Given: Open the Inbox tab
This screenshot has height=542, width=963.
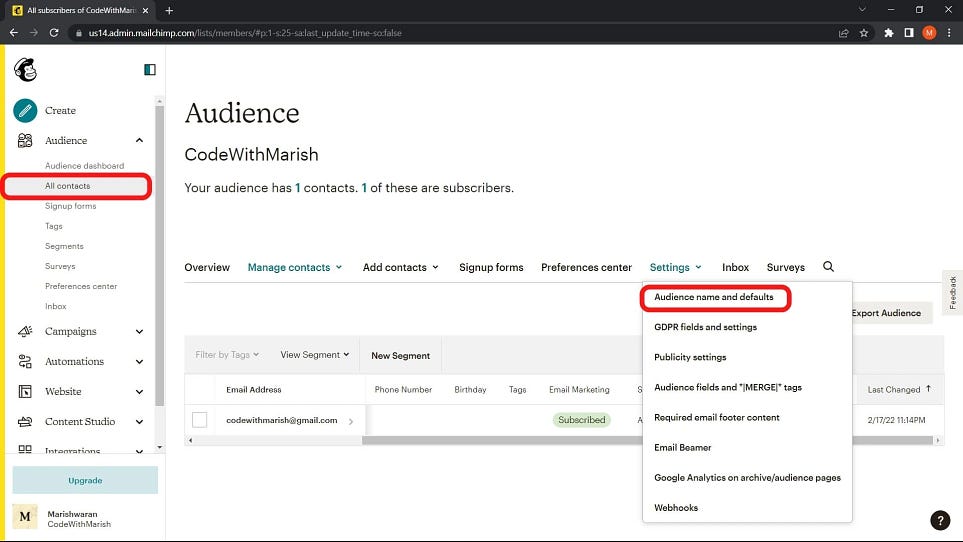Looking at the screenshot, I should [x=735, y=268].
